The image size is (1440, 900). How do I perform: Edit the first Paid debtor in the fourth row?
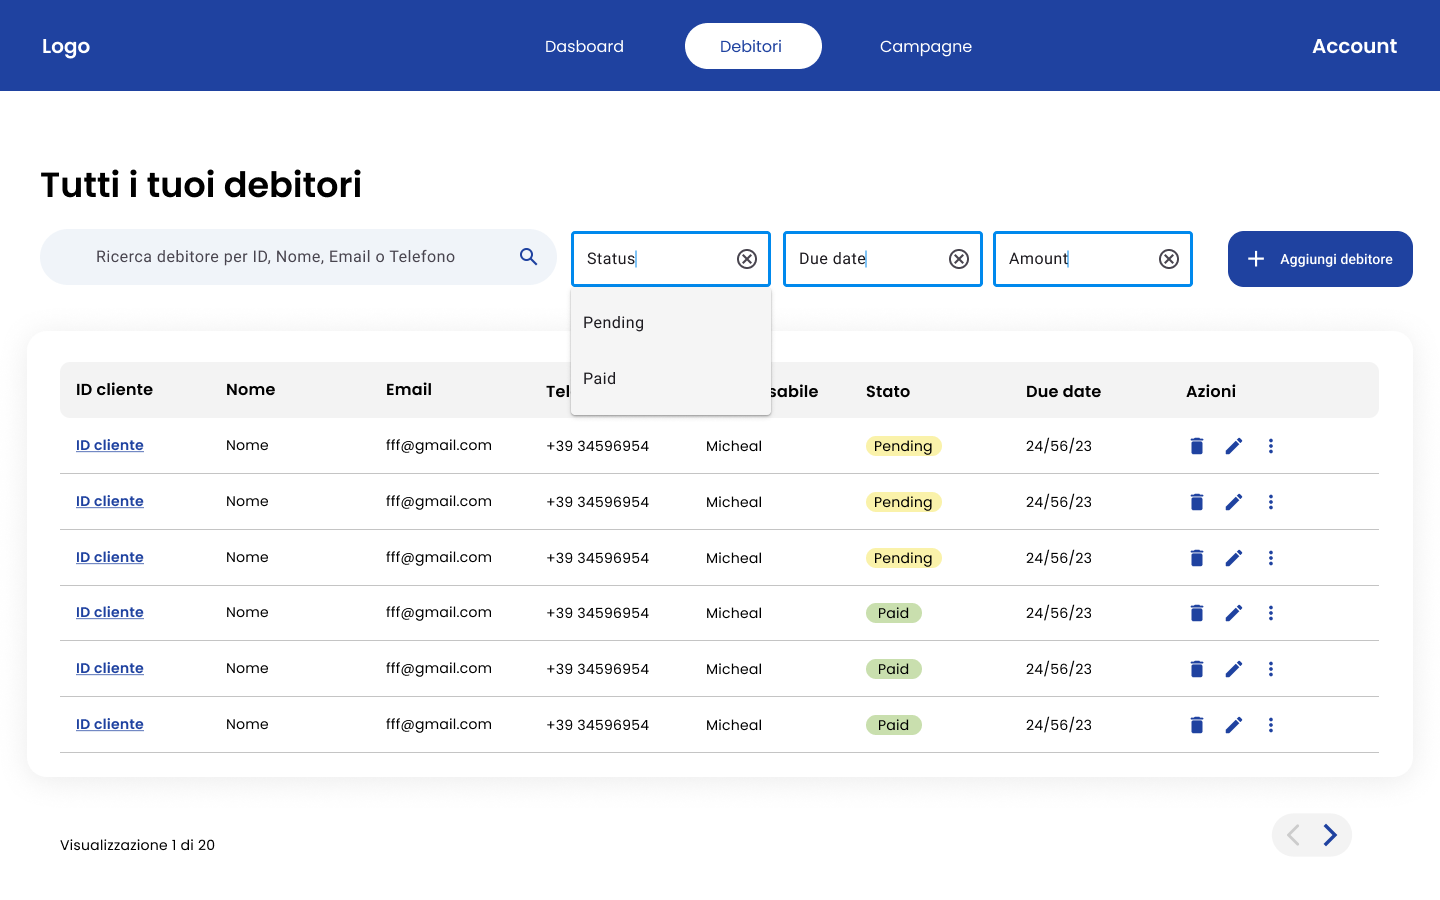[x=1234, y=613]
